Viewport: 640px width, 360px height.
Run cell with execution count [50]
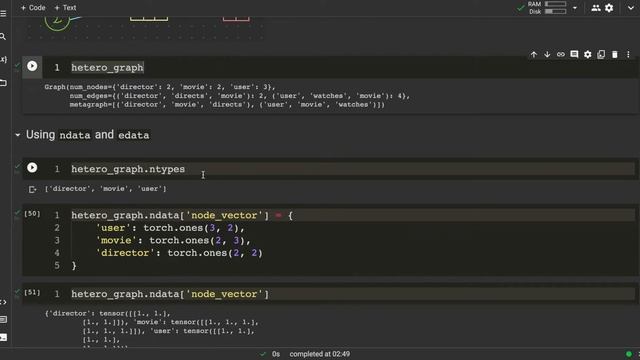click(x=32, y=214)
